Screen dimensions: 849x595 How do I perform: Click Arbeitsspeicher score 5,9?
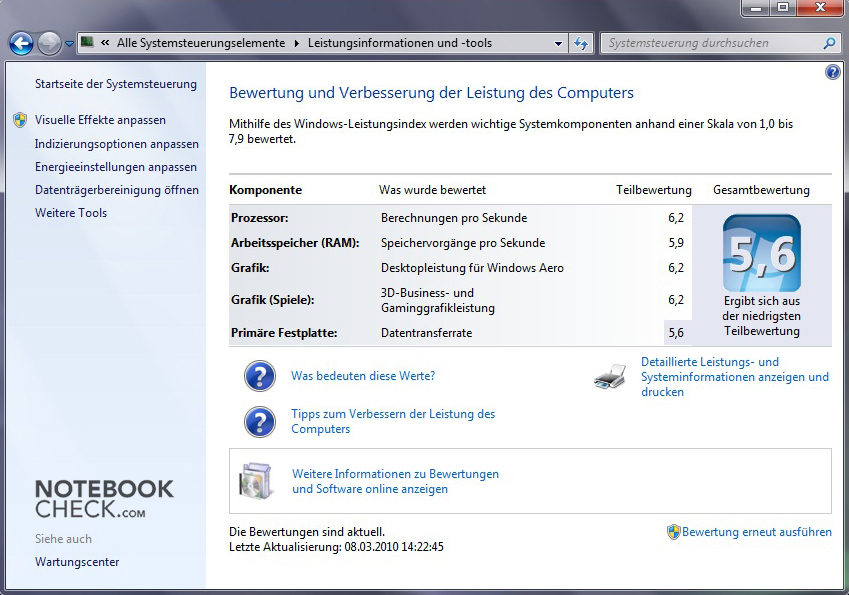676,243
